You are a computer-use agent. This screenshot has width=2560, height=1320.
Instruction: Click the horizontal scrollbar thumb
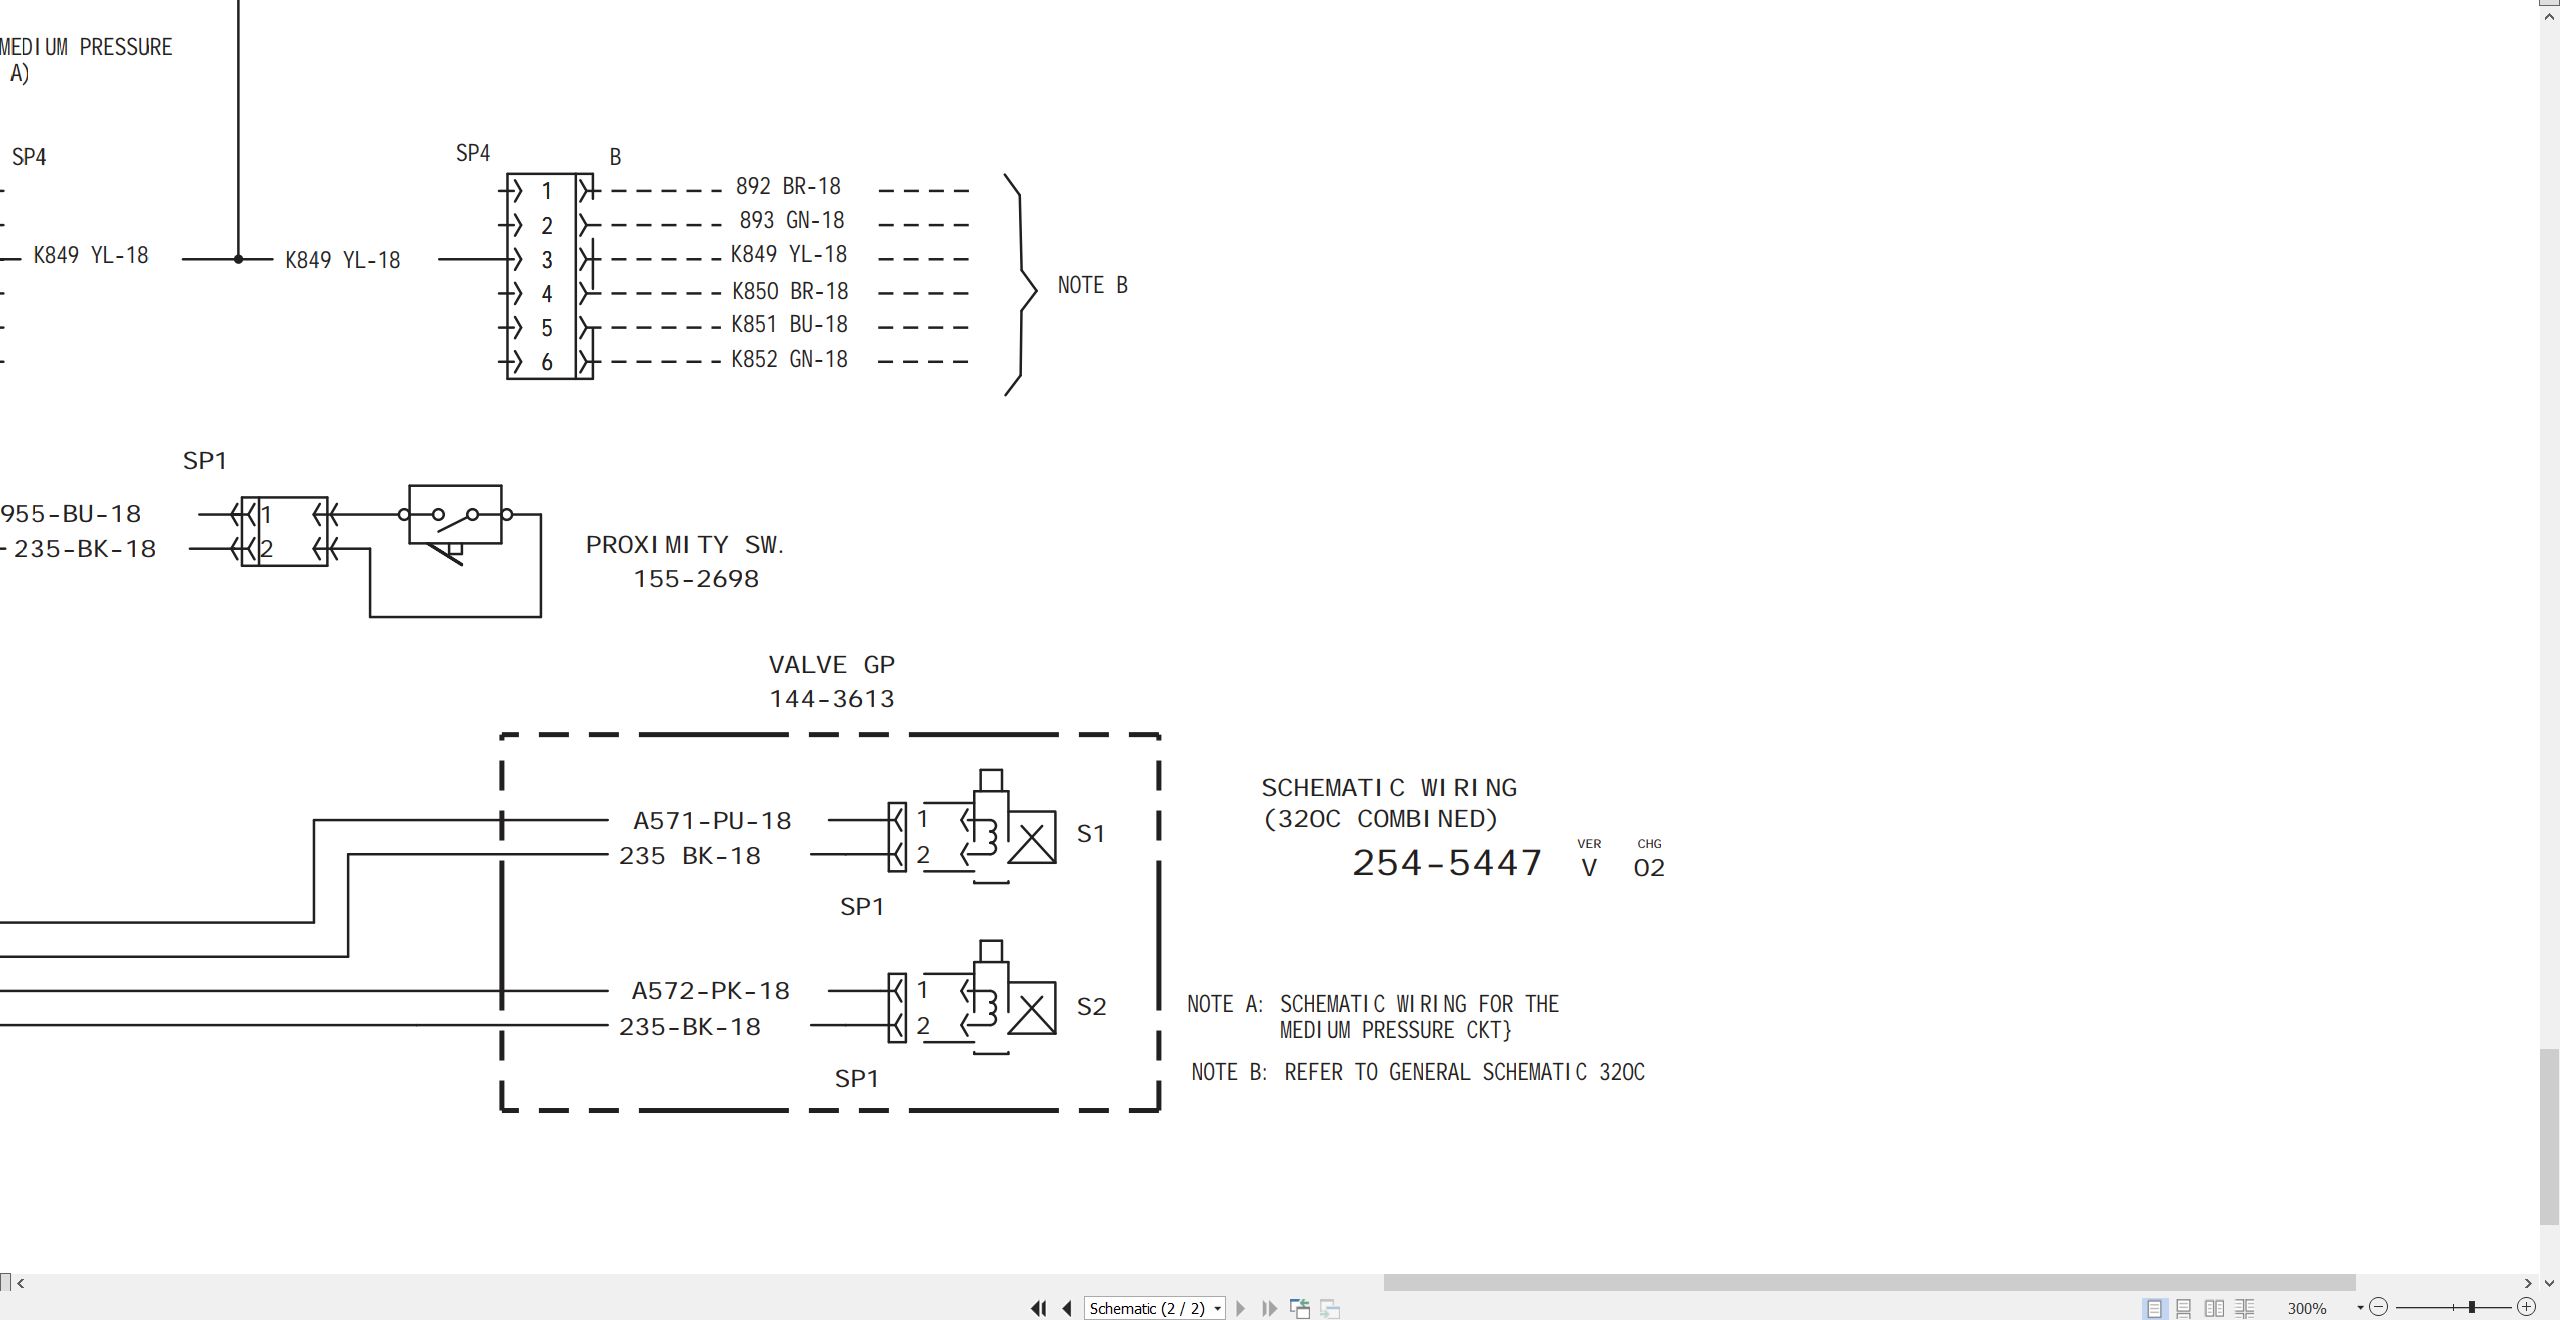[1870, 1283]
